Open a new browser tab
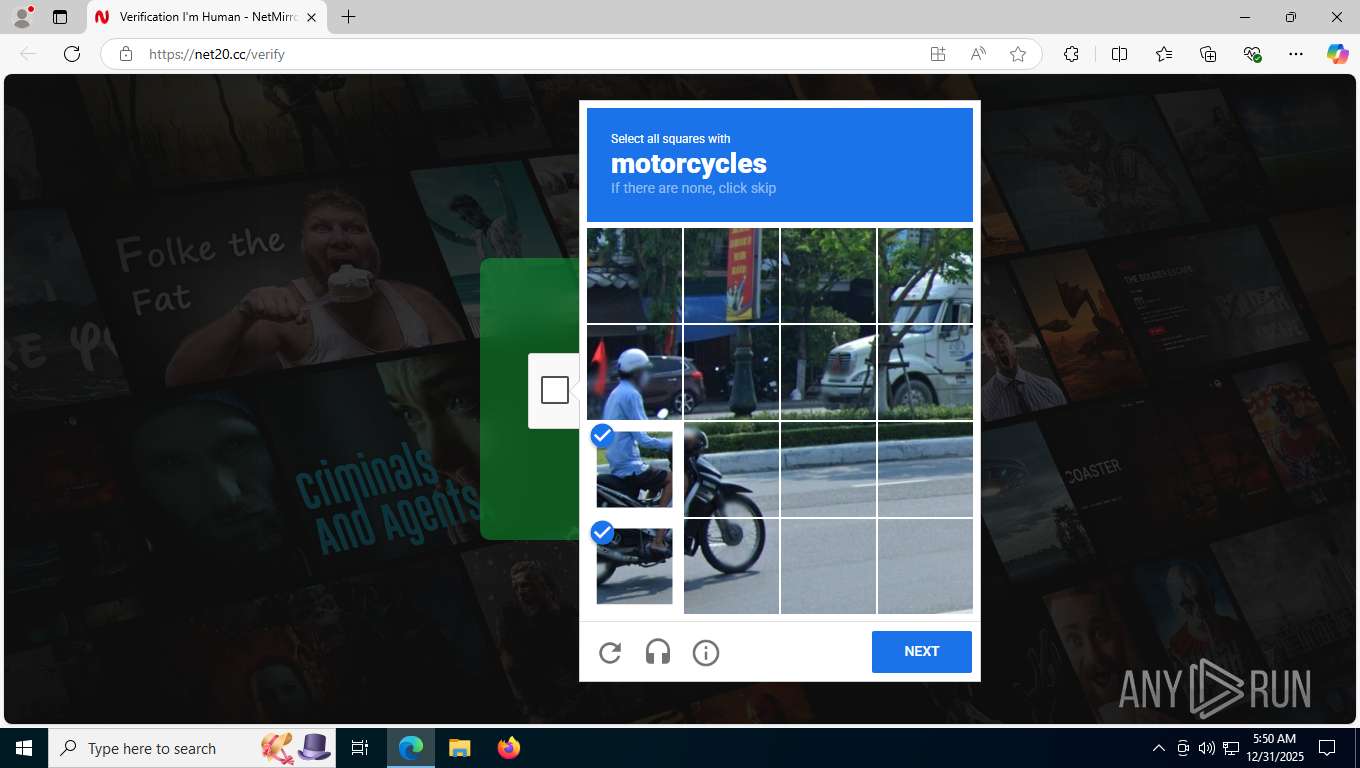This screenshot has height=768, width=1360. tap(348, 17)
